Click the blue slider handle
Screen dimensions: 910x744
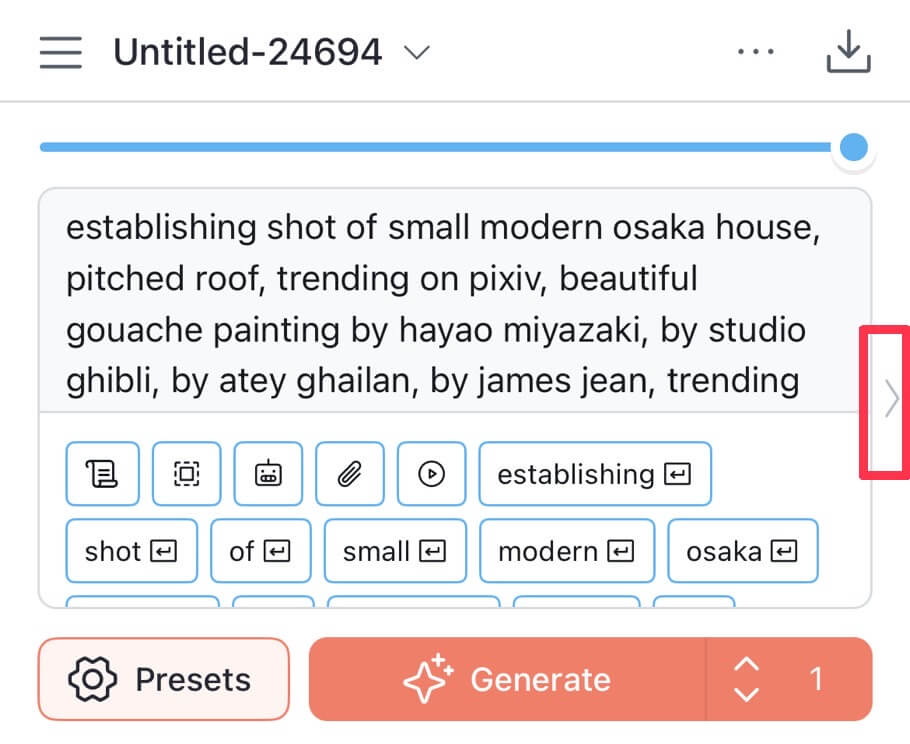(x=853, y=147)
